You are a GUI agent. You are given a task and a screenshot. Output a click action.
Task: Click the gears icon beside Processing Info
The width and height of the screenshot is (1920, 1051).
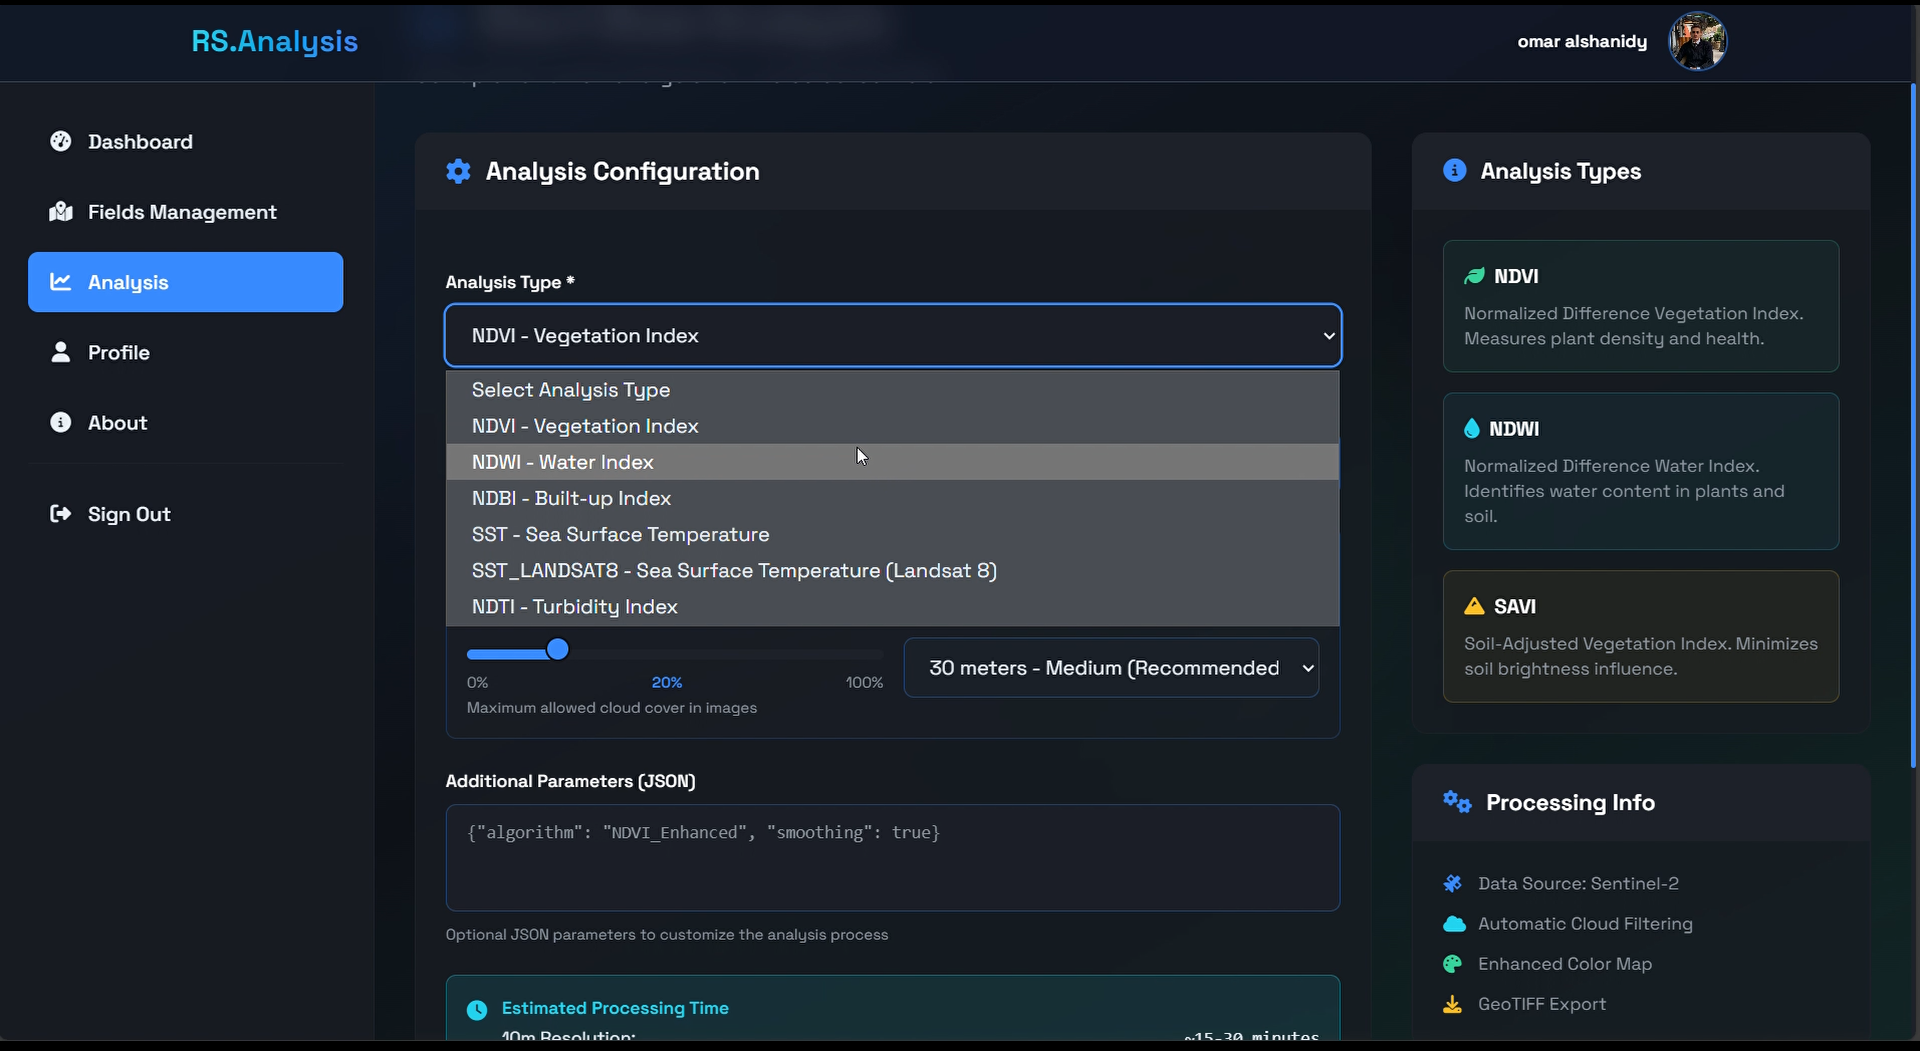point(1457,802)
